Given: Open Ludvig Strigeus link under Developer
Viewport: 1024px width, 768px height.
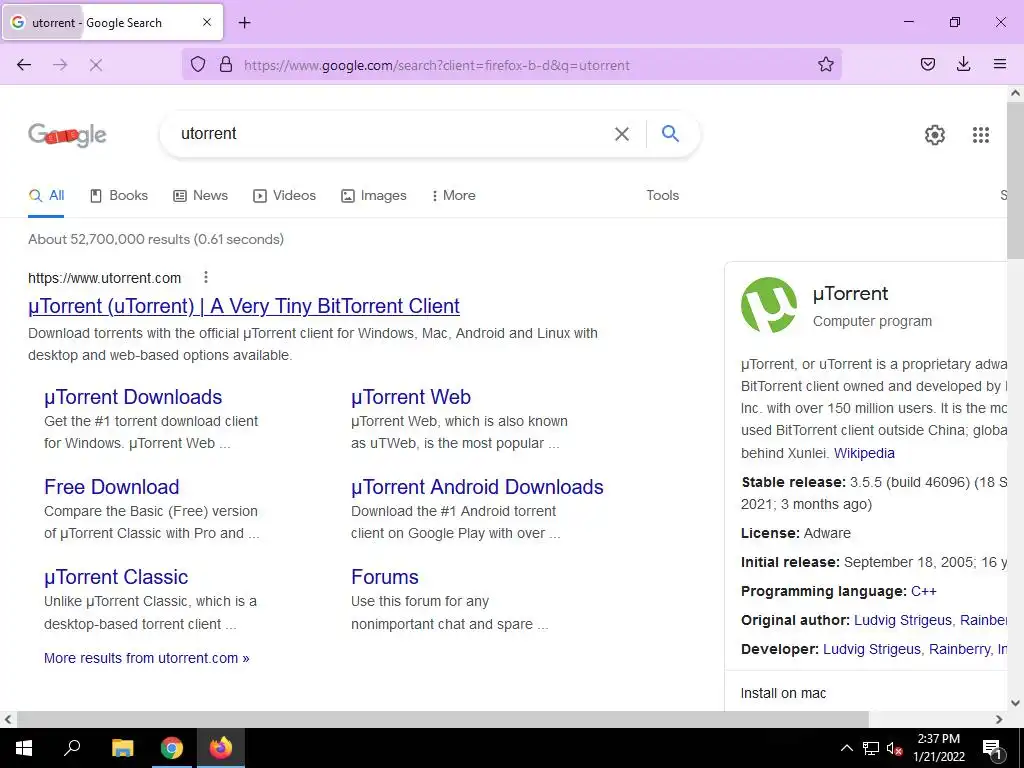Looking at the screenshot, I should tap(871, 650).
